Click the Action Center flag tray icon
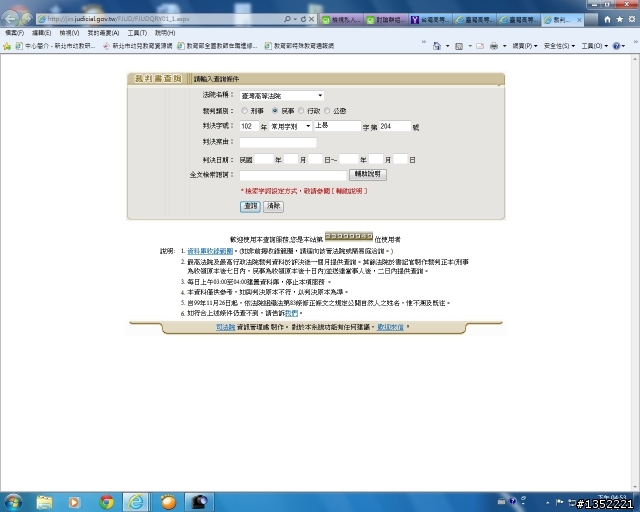 point(560,502)
